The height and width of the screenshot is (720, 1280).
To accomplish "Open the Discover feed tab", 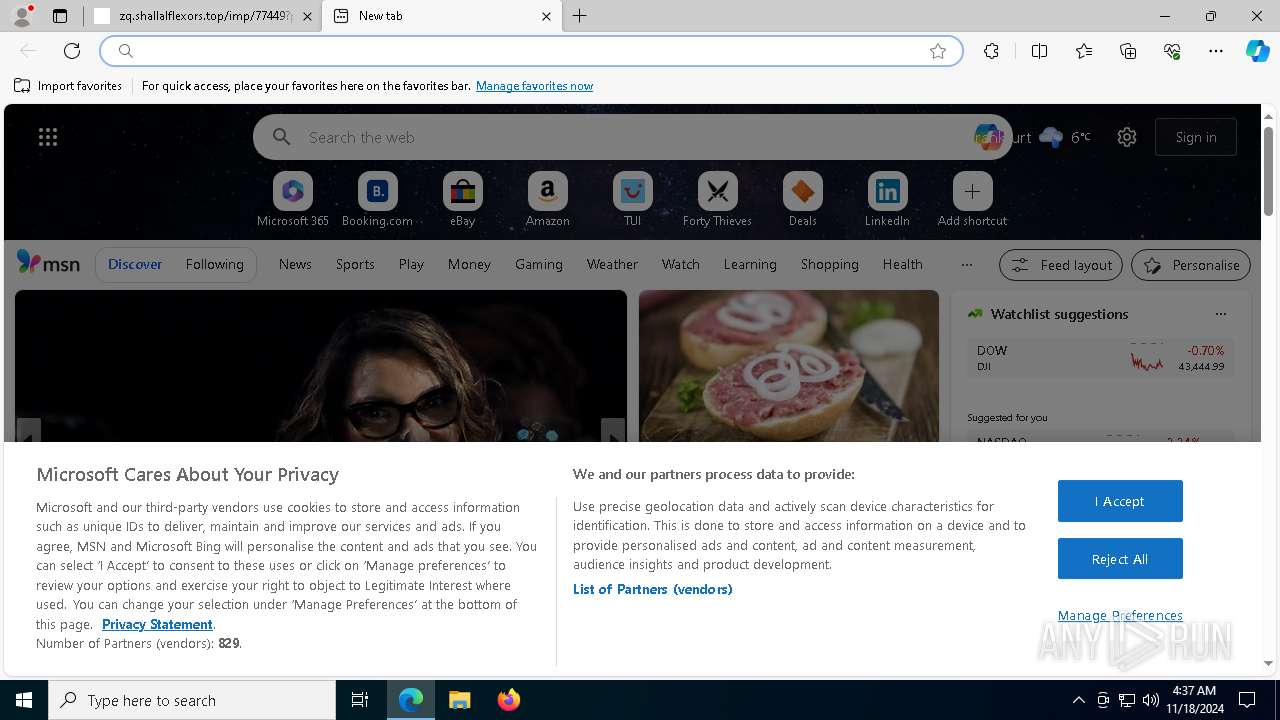I will pyautogui.click(x=135, y=264).
